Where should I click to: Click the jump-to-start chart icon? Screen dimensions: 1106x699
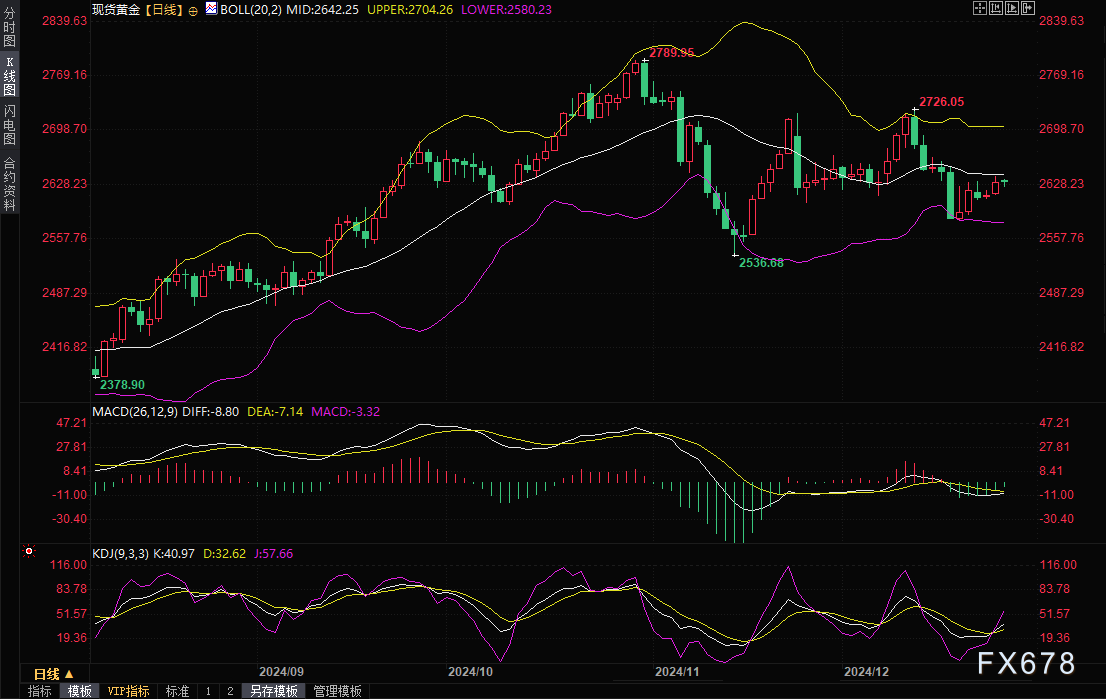[994, 8]
